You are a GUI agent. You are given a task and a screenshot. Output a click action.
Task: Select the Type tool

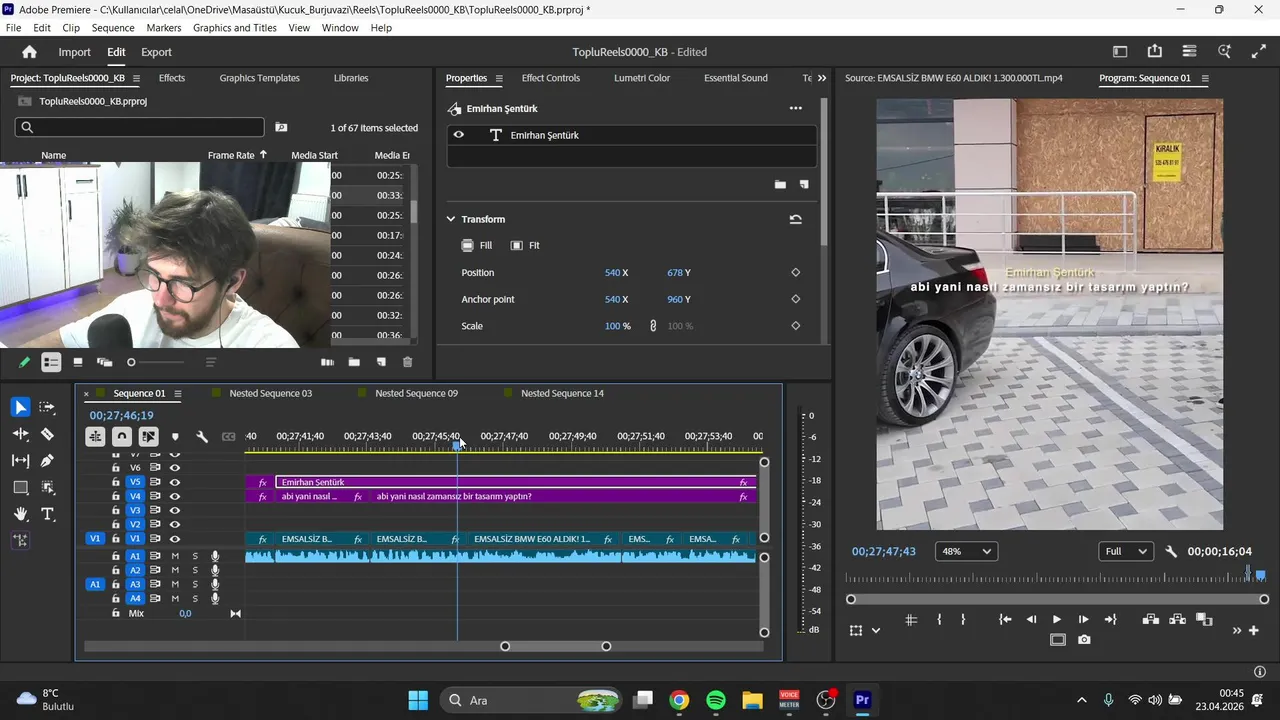47,514
